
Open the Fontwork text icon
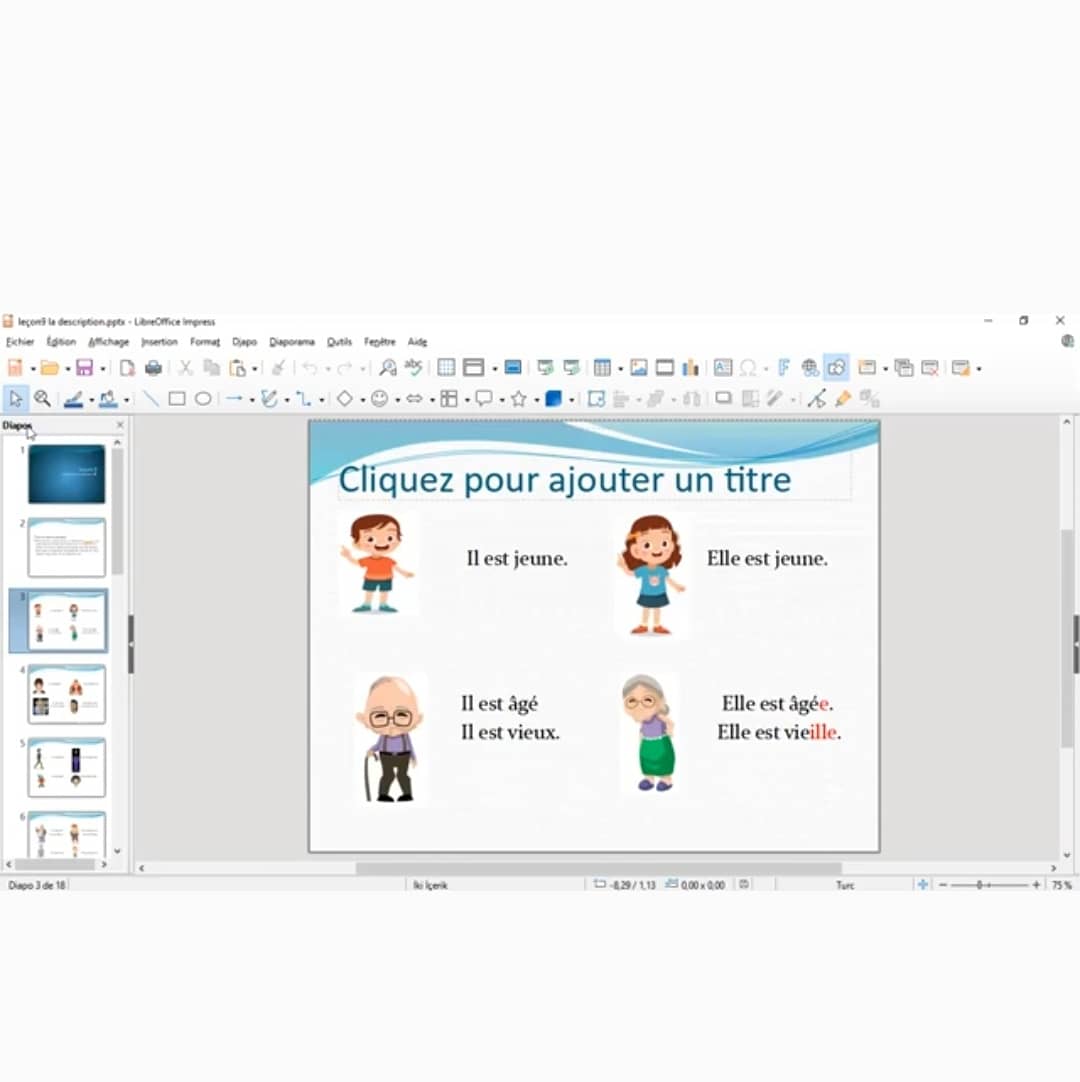coord(783,368)
